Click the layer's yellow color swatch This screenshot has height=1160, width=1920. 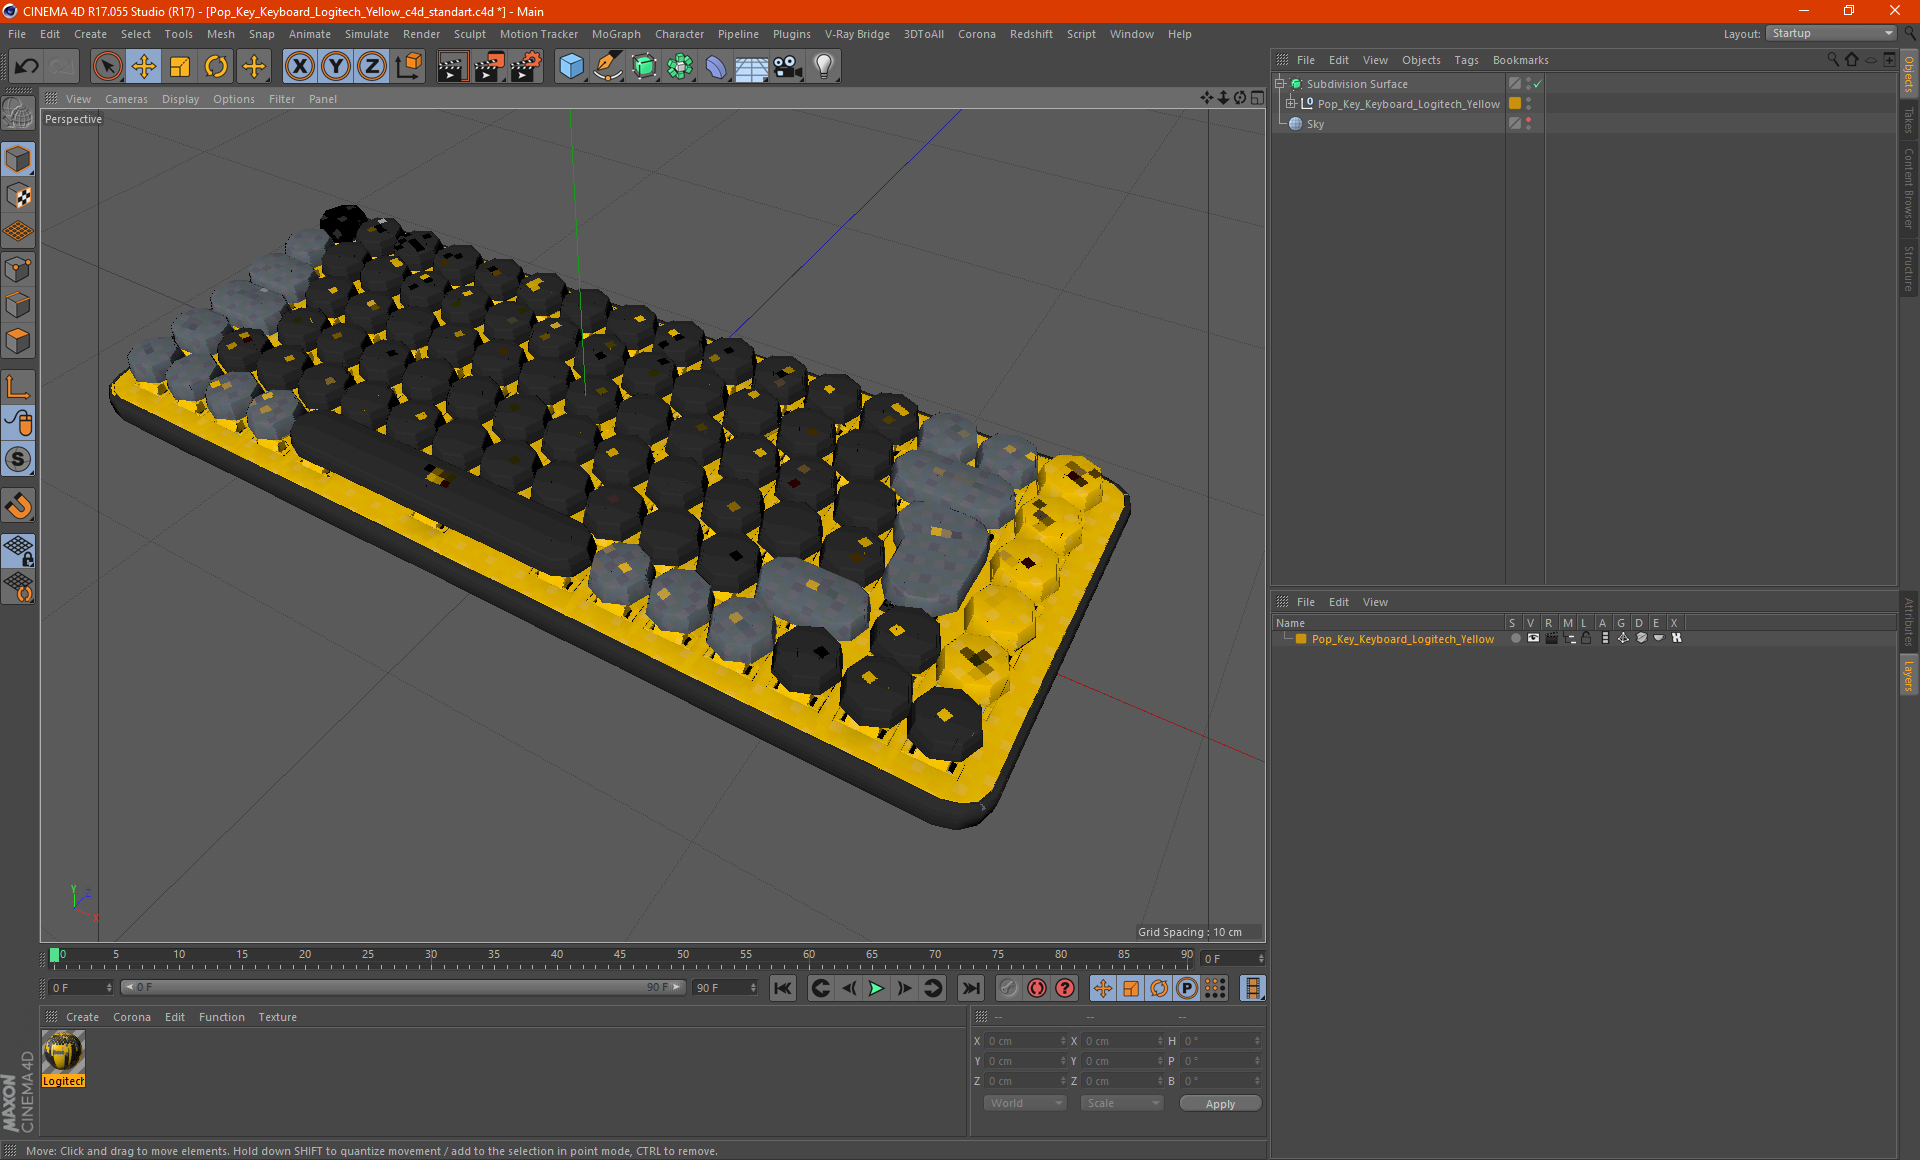1301,639
